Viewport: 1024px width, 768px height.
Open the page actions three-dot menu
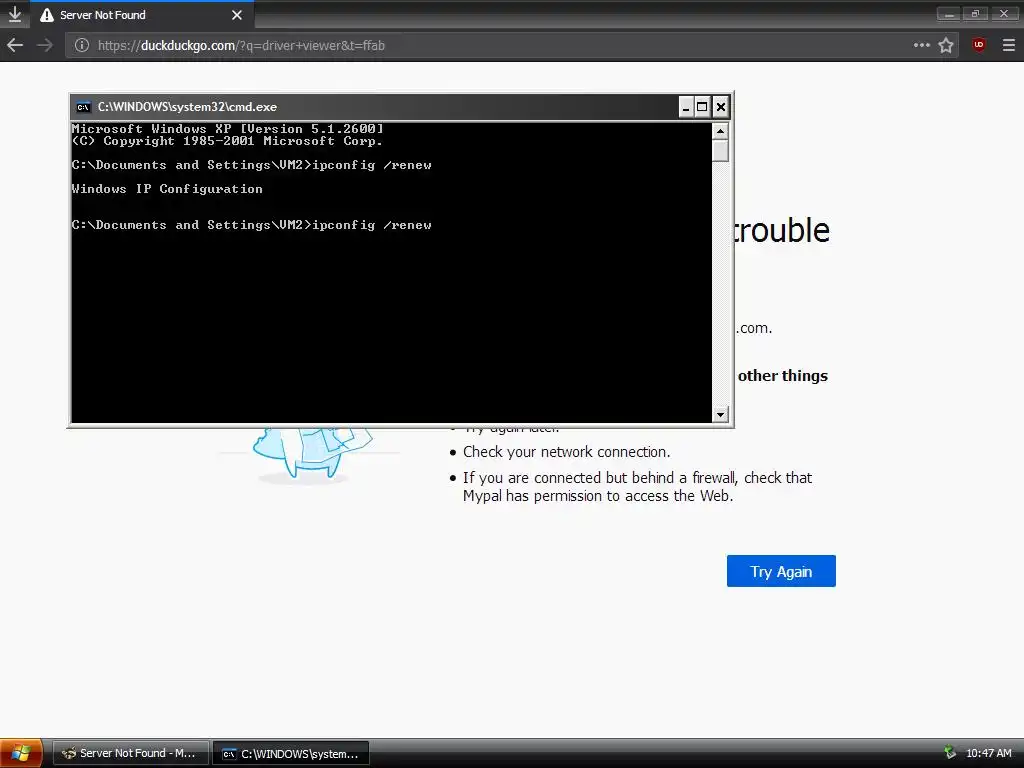tap(921, 45)
